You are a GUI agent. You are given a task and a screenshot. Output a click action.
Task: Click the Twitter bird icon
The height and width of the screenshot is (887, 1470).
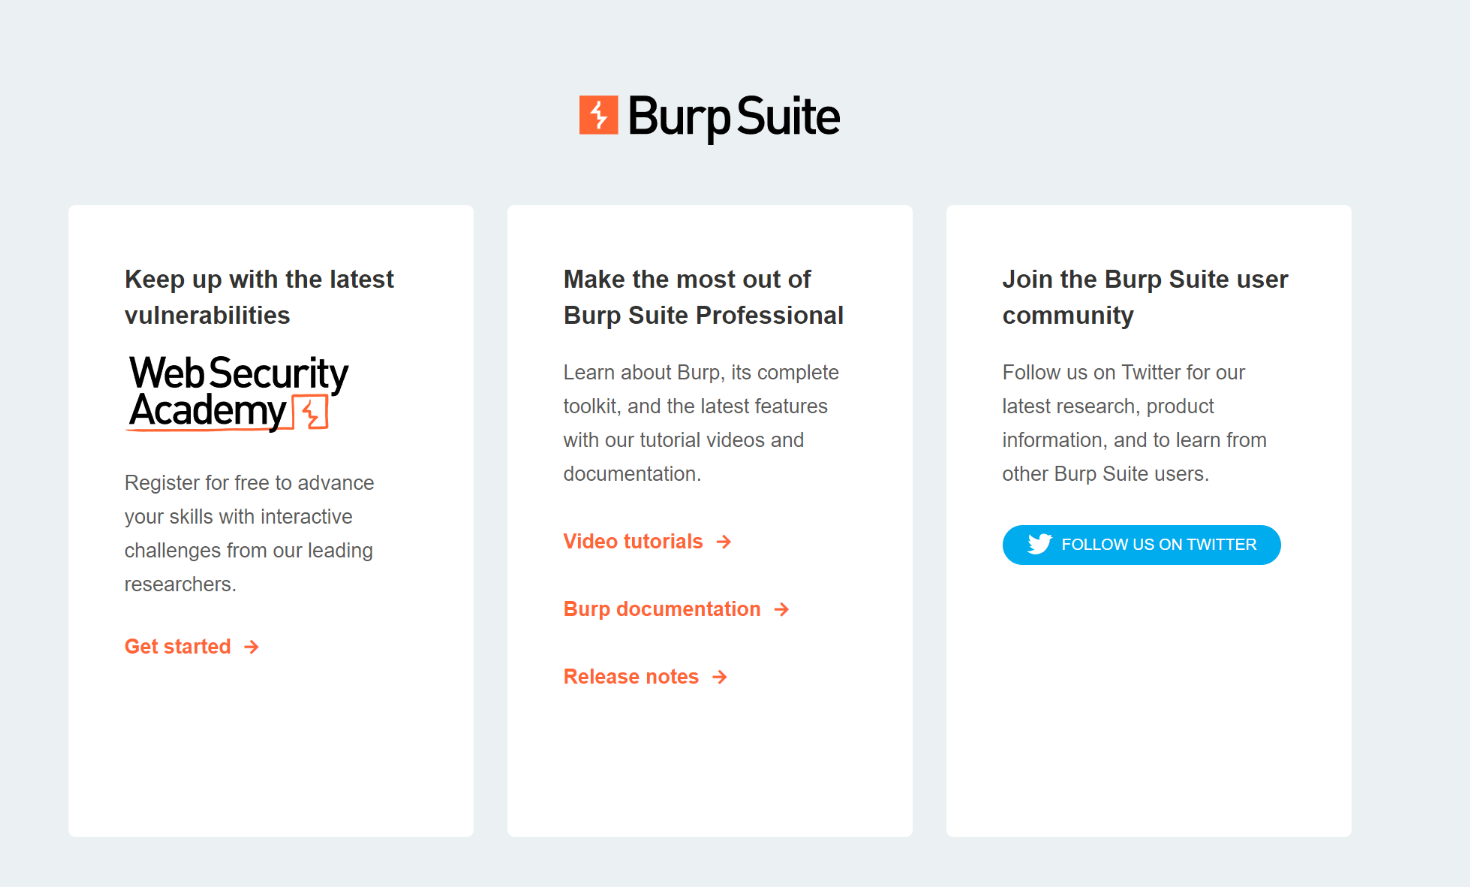(1040, 544)
